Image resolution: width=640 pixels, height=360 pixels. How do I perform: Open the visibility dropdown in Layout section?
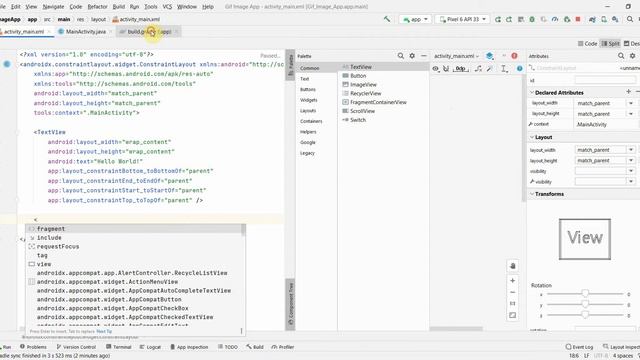pyautogui.click(x=631, y=171)
